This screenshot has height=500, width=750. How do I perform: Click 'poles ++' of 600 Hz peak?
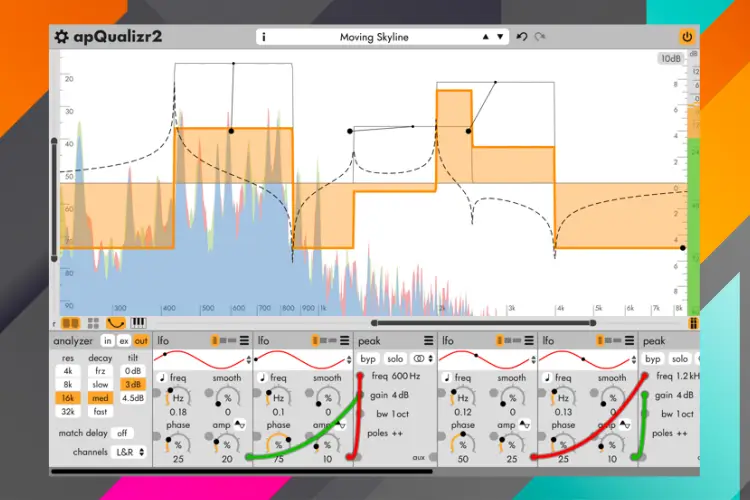(x=385, y=433)
